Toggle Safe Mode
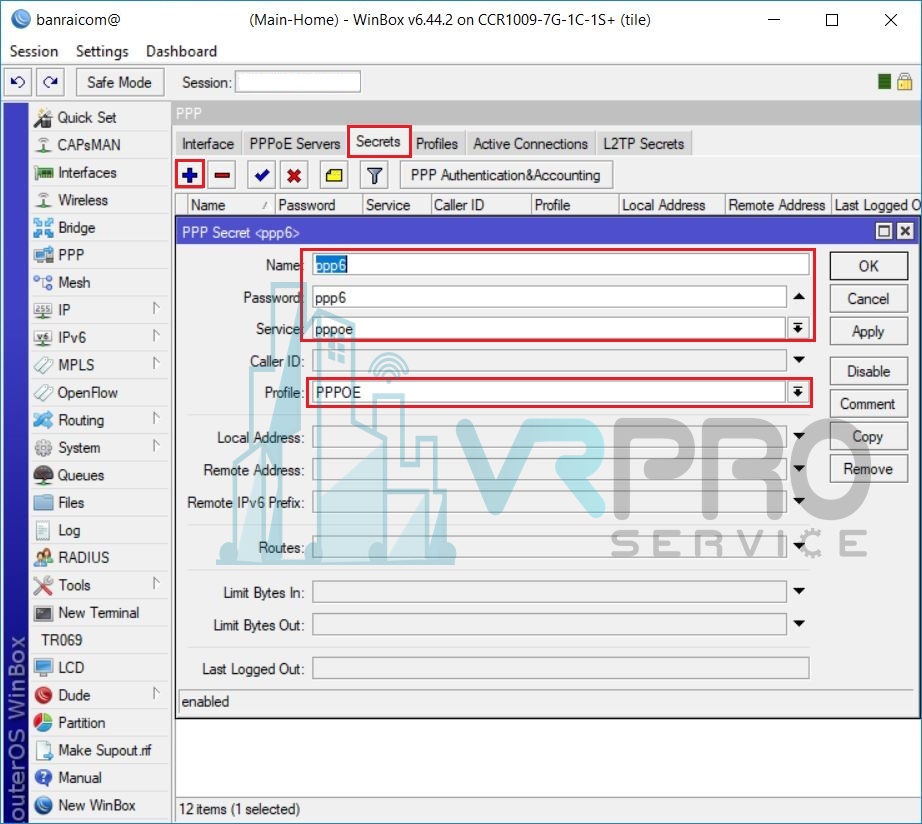This screenshot has height=824, width=922. click(x=119, y=82)
